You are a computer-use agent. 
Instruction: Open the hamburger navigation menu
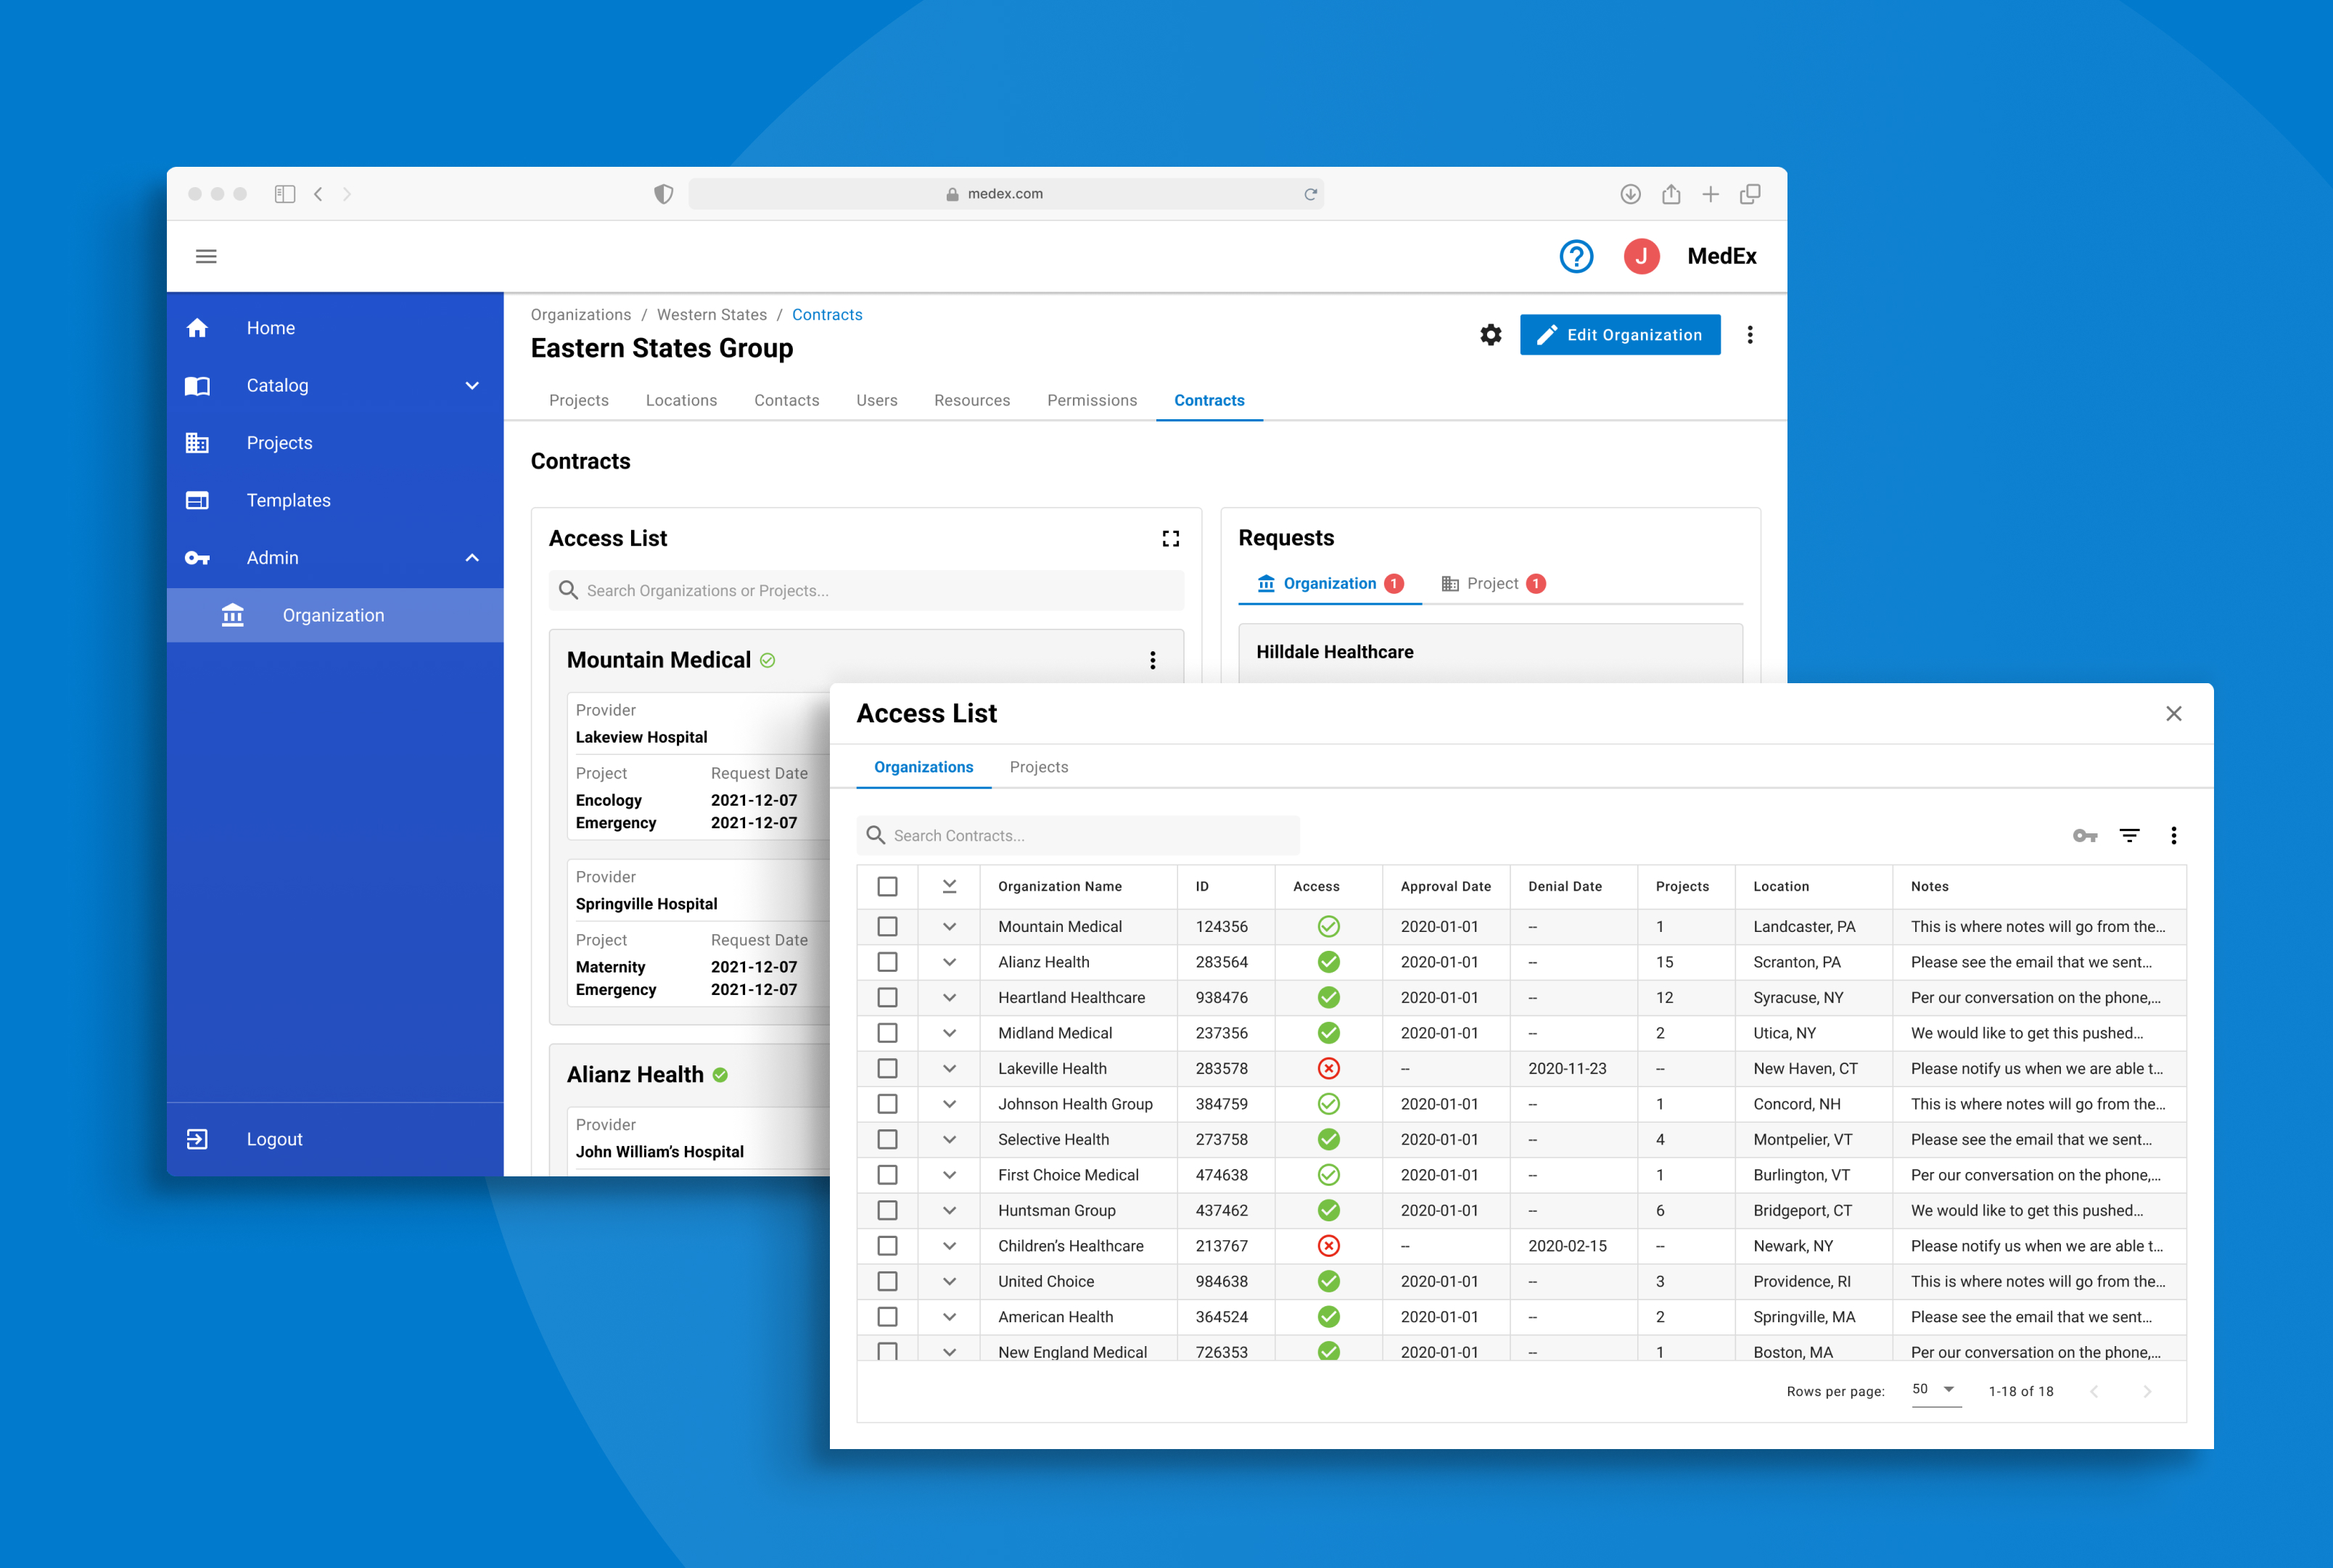click(x=206, y=256)
